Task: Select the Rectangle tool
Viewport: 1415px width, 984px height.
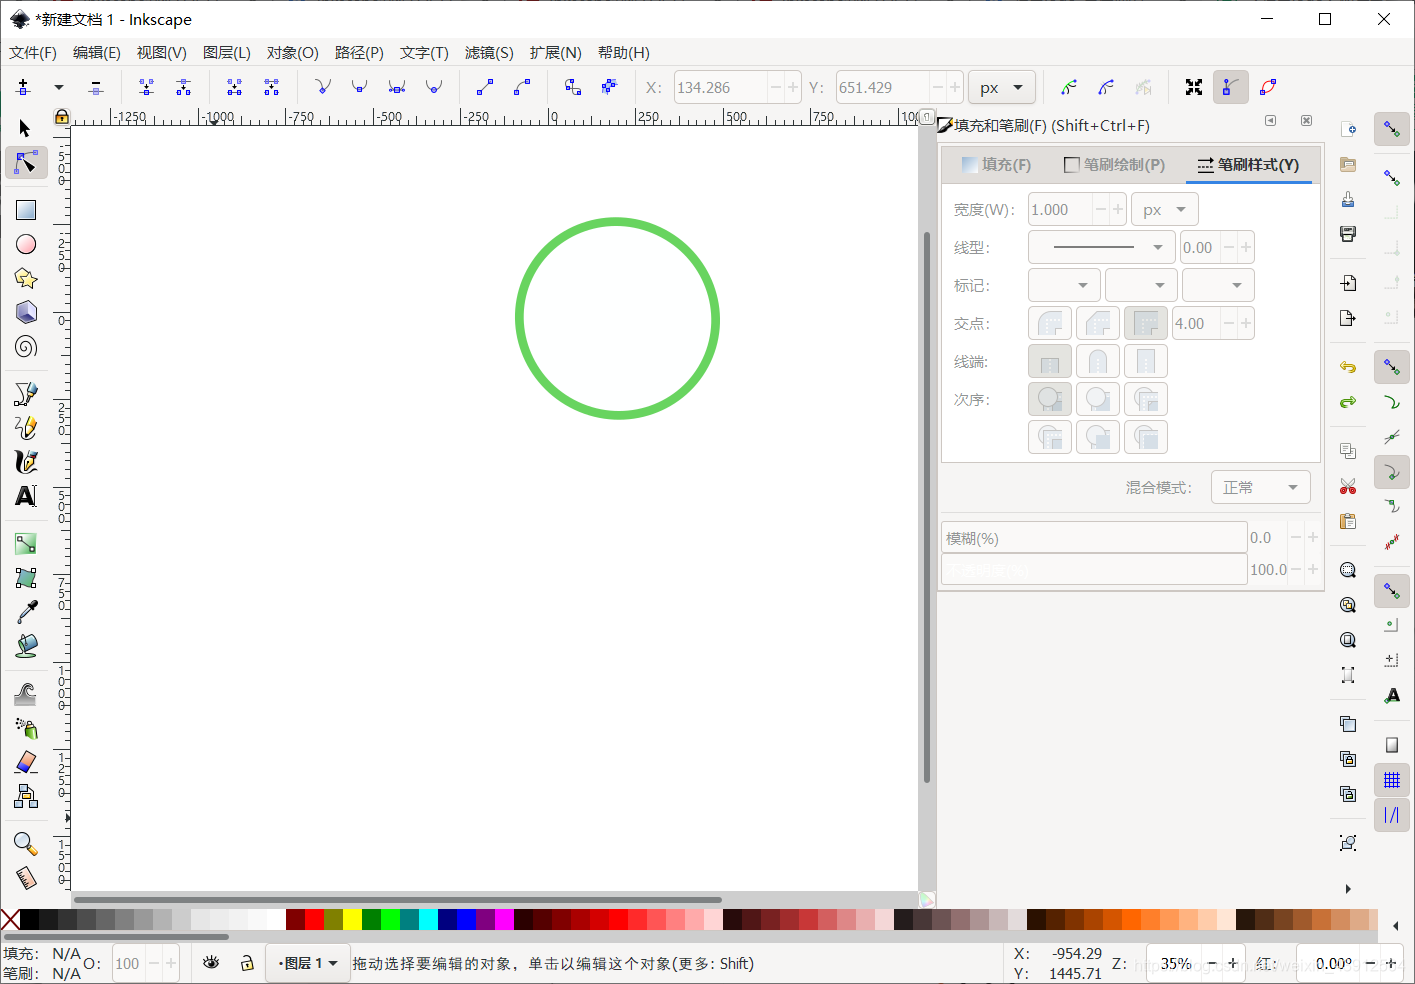Action: point(26,210)
